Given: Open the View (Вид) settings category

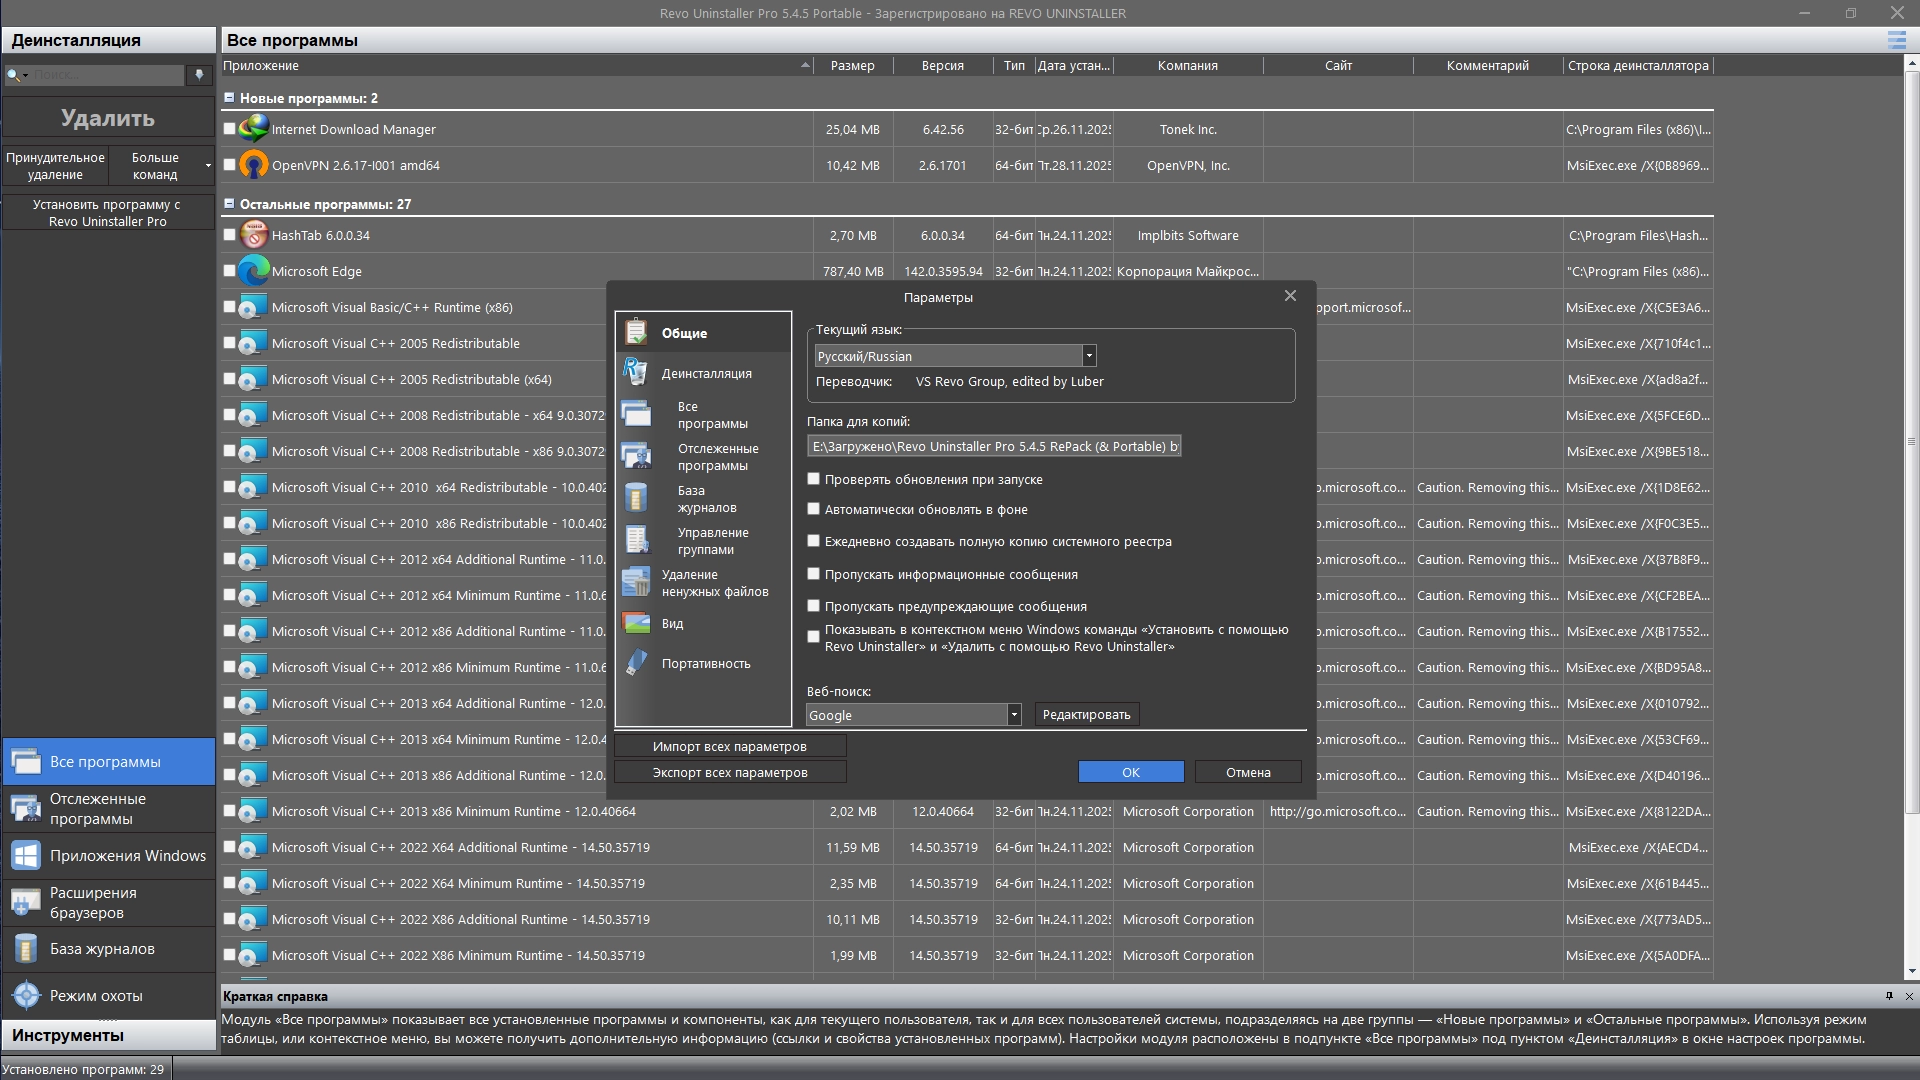Looking at the screenshot, I should [672, 624].
